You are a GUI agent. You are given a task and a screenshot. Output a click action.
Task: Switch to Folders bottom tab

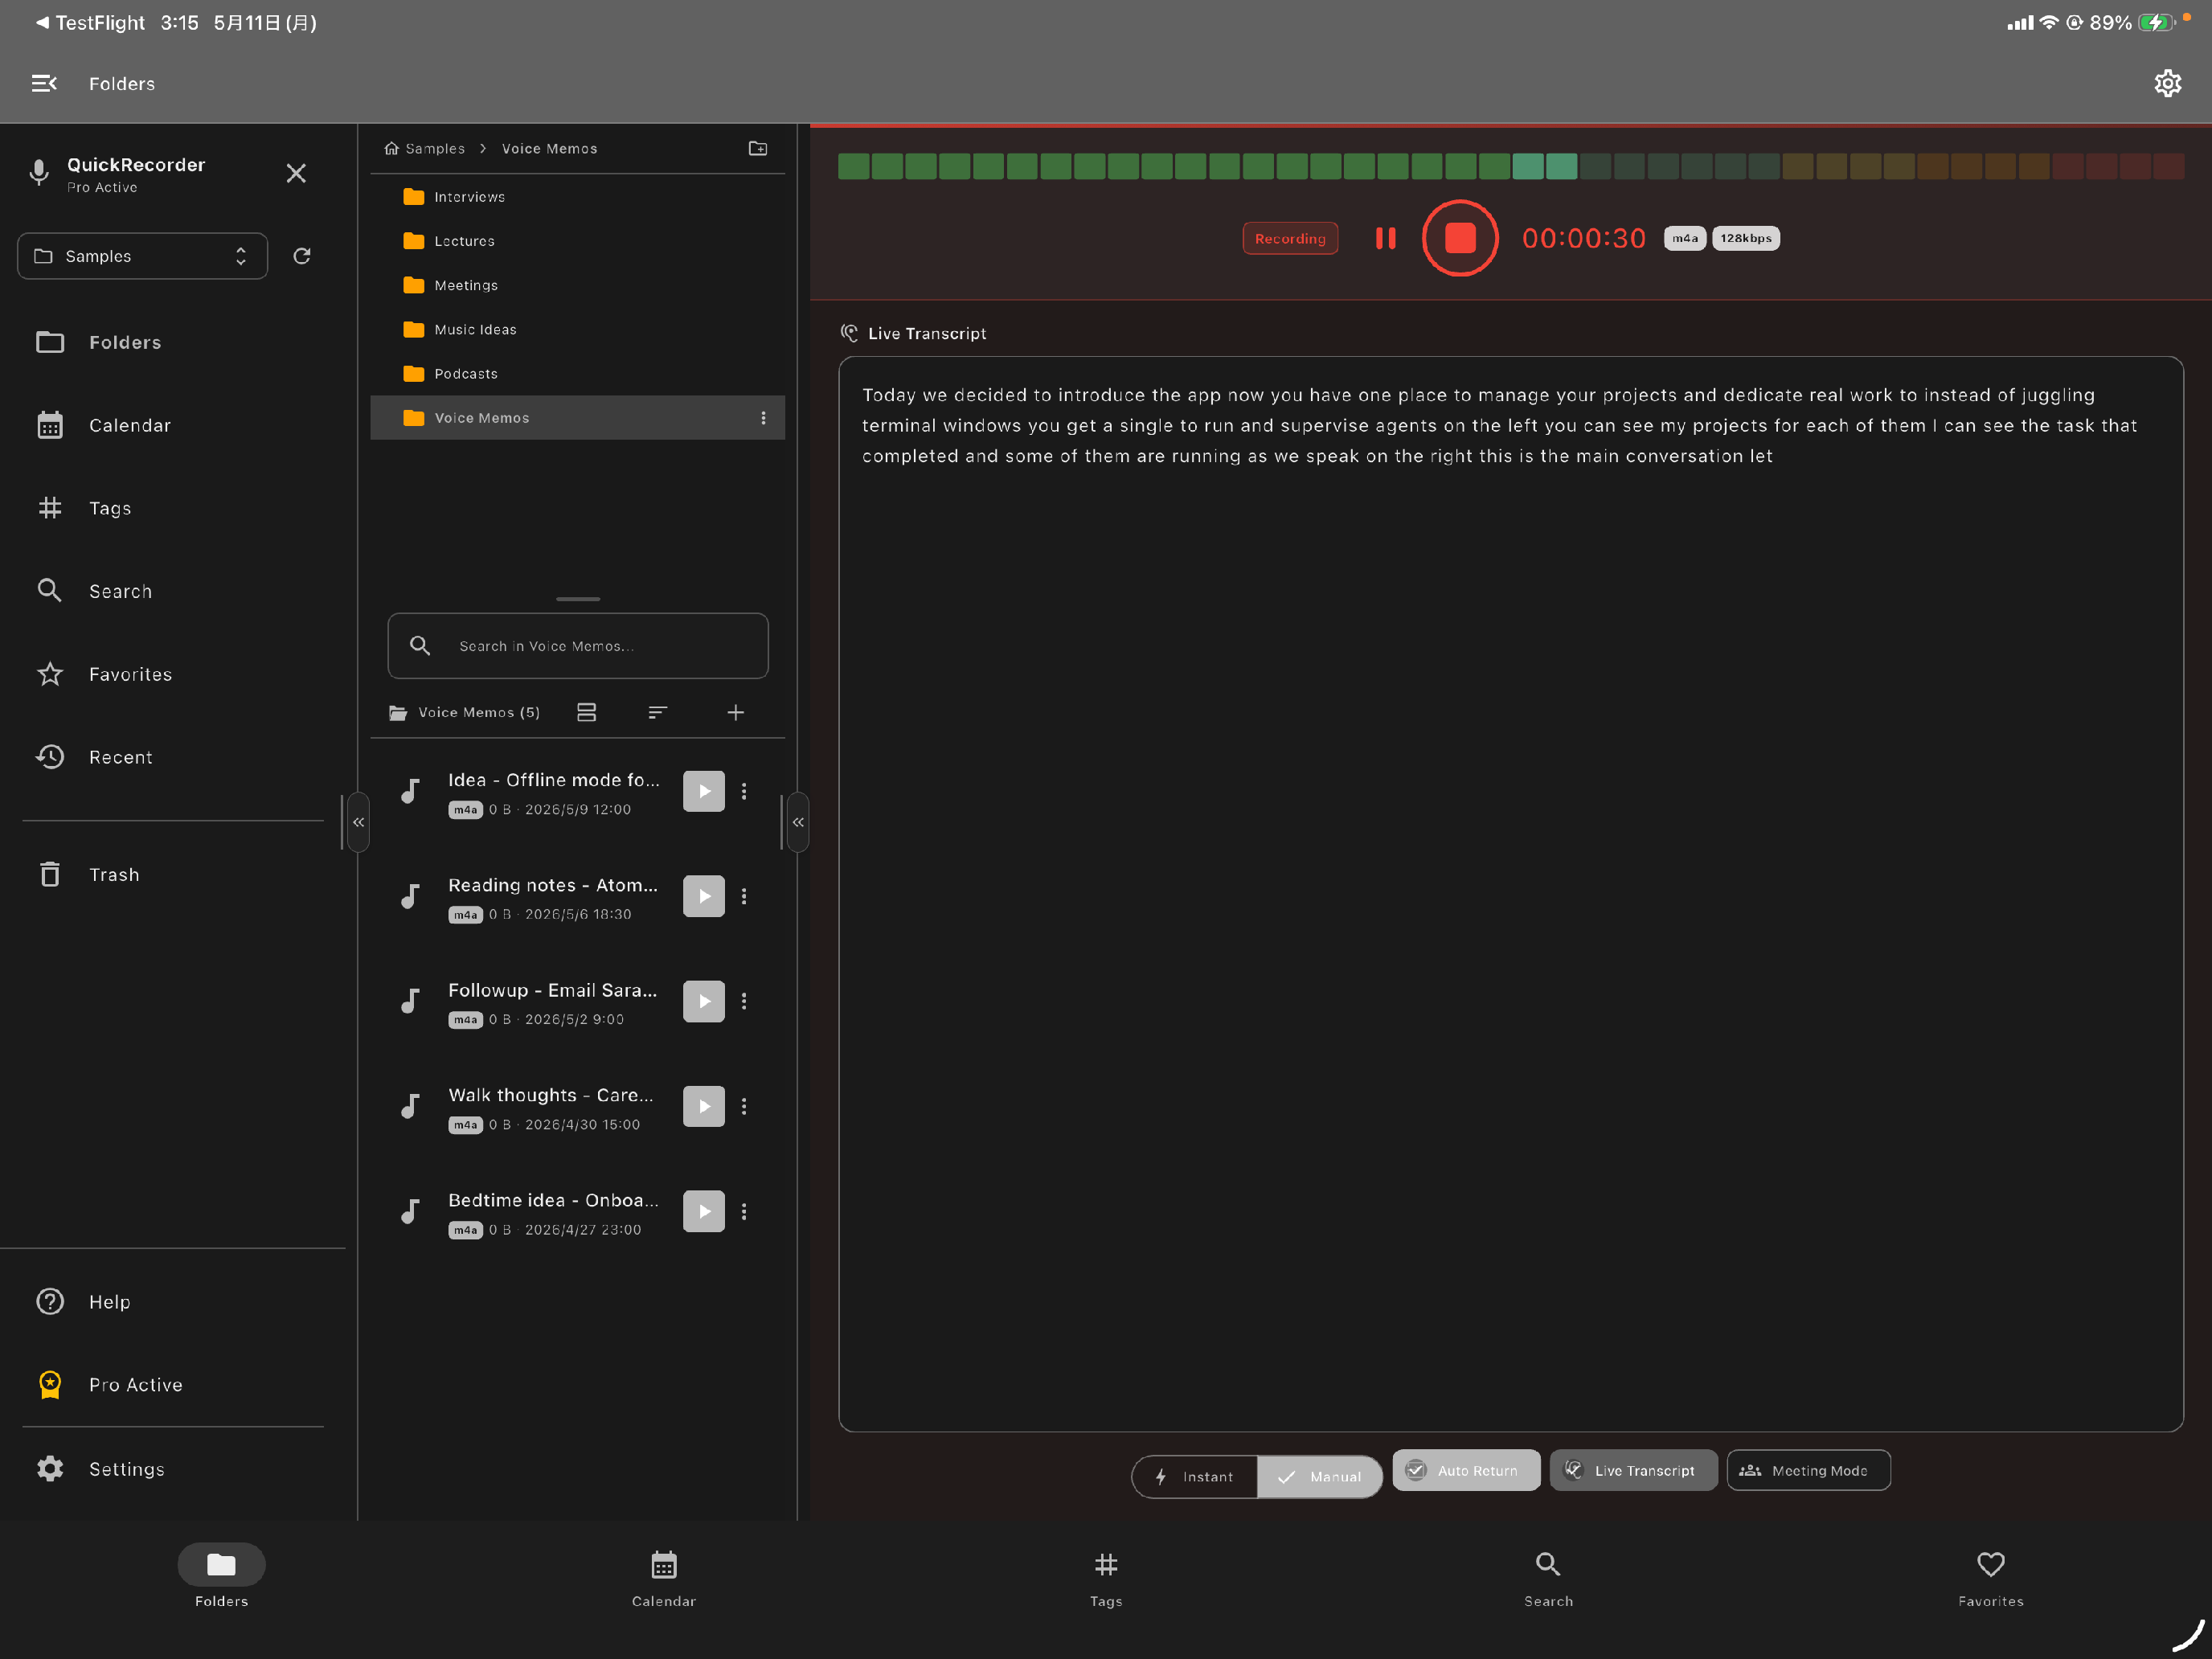(x=221, y=1578)
